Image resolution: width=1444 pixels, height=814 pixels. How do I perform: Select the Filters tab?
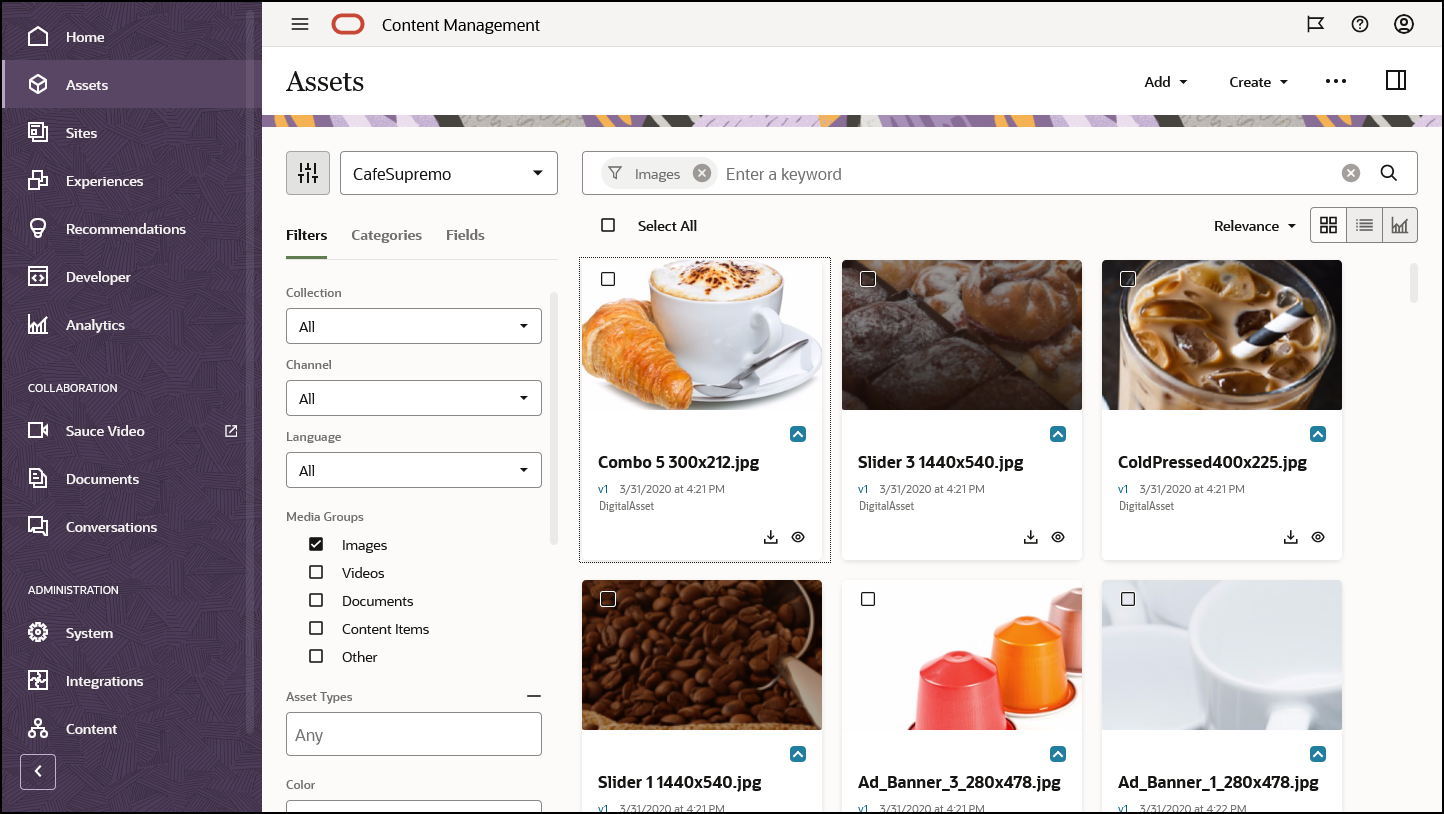pyautogui.click(x=306, y=235)
